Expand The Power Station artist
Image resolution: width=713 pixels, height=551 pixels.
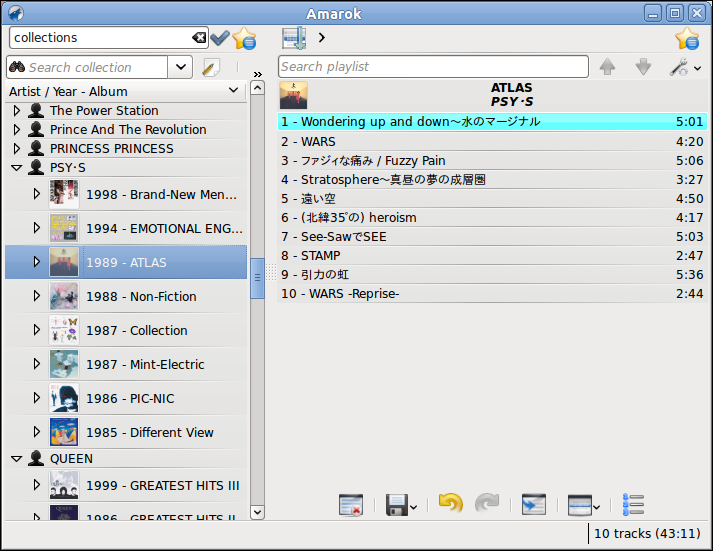tap(17, 110)
